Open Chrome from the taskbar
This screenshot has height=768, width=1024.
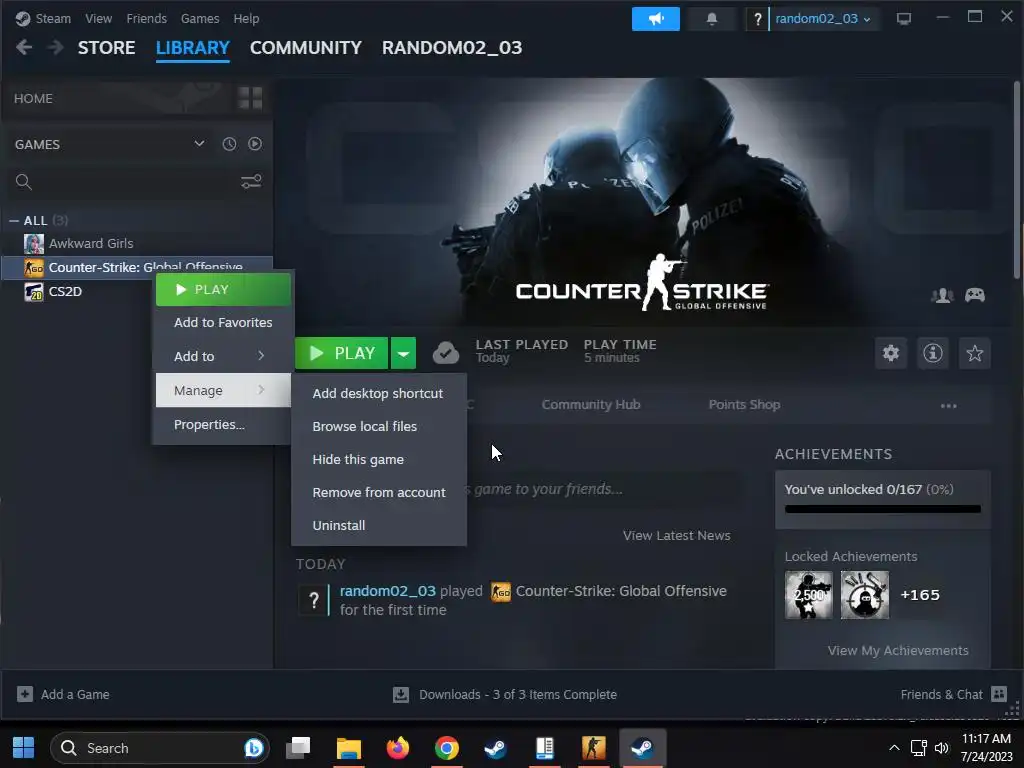tap(447, 748)
